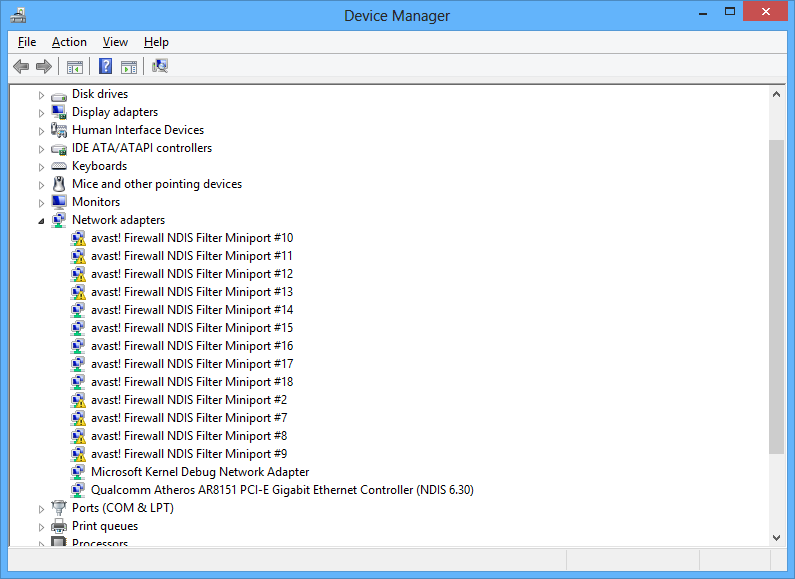Click warning icon of Miniport #11

[78, 256]
